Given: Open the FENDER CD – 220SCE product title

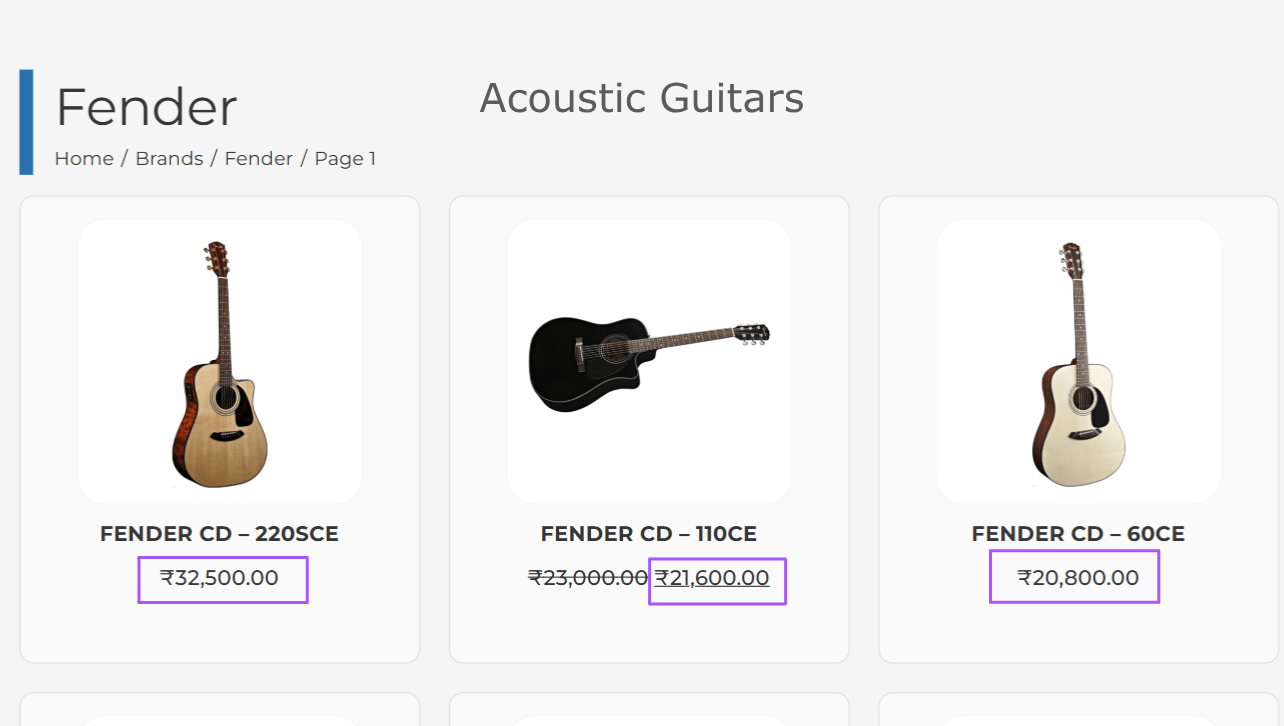Looking at the screenshot, I should pos(219,534).
